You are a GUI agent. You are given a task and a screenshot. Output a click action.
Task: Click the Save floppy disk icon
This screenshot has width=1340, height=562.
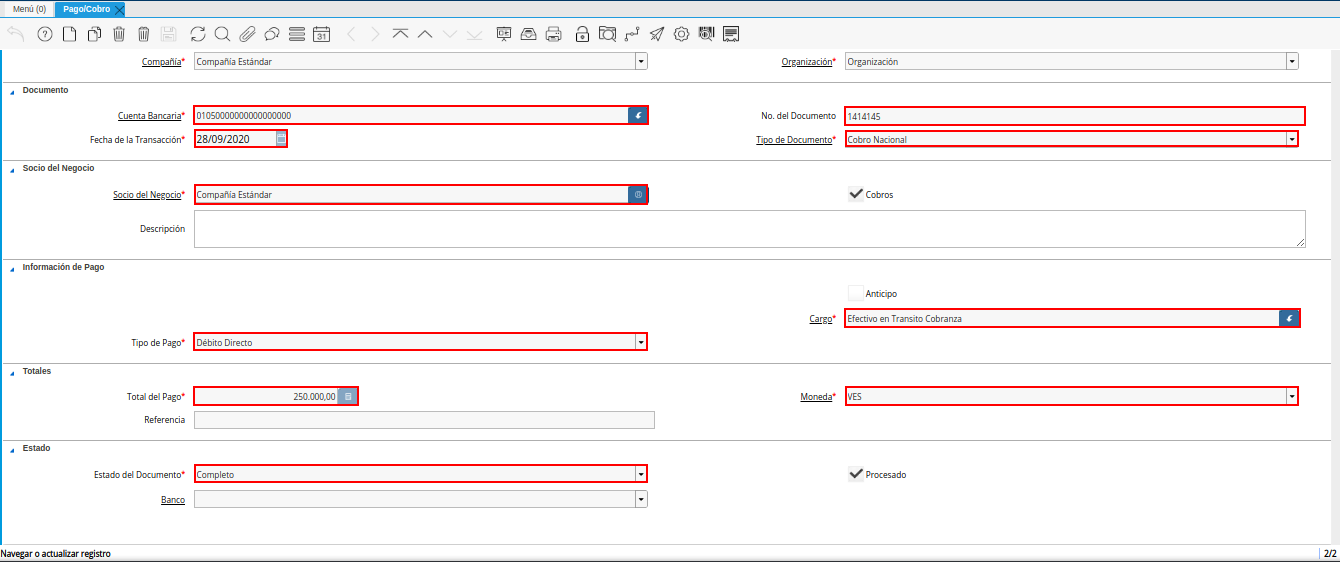pyautogui.click(x=168, y=34)
